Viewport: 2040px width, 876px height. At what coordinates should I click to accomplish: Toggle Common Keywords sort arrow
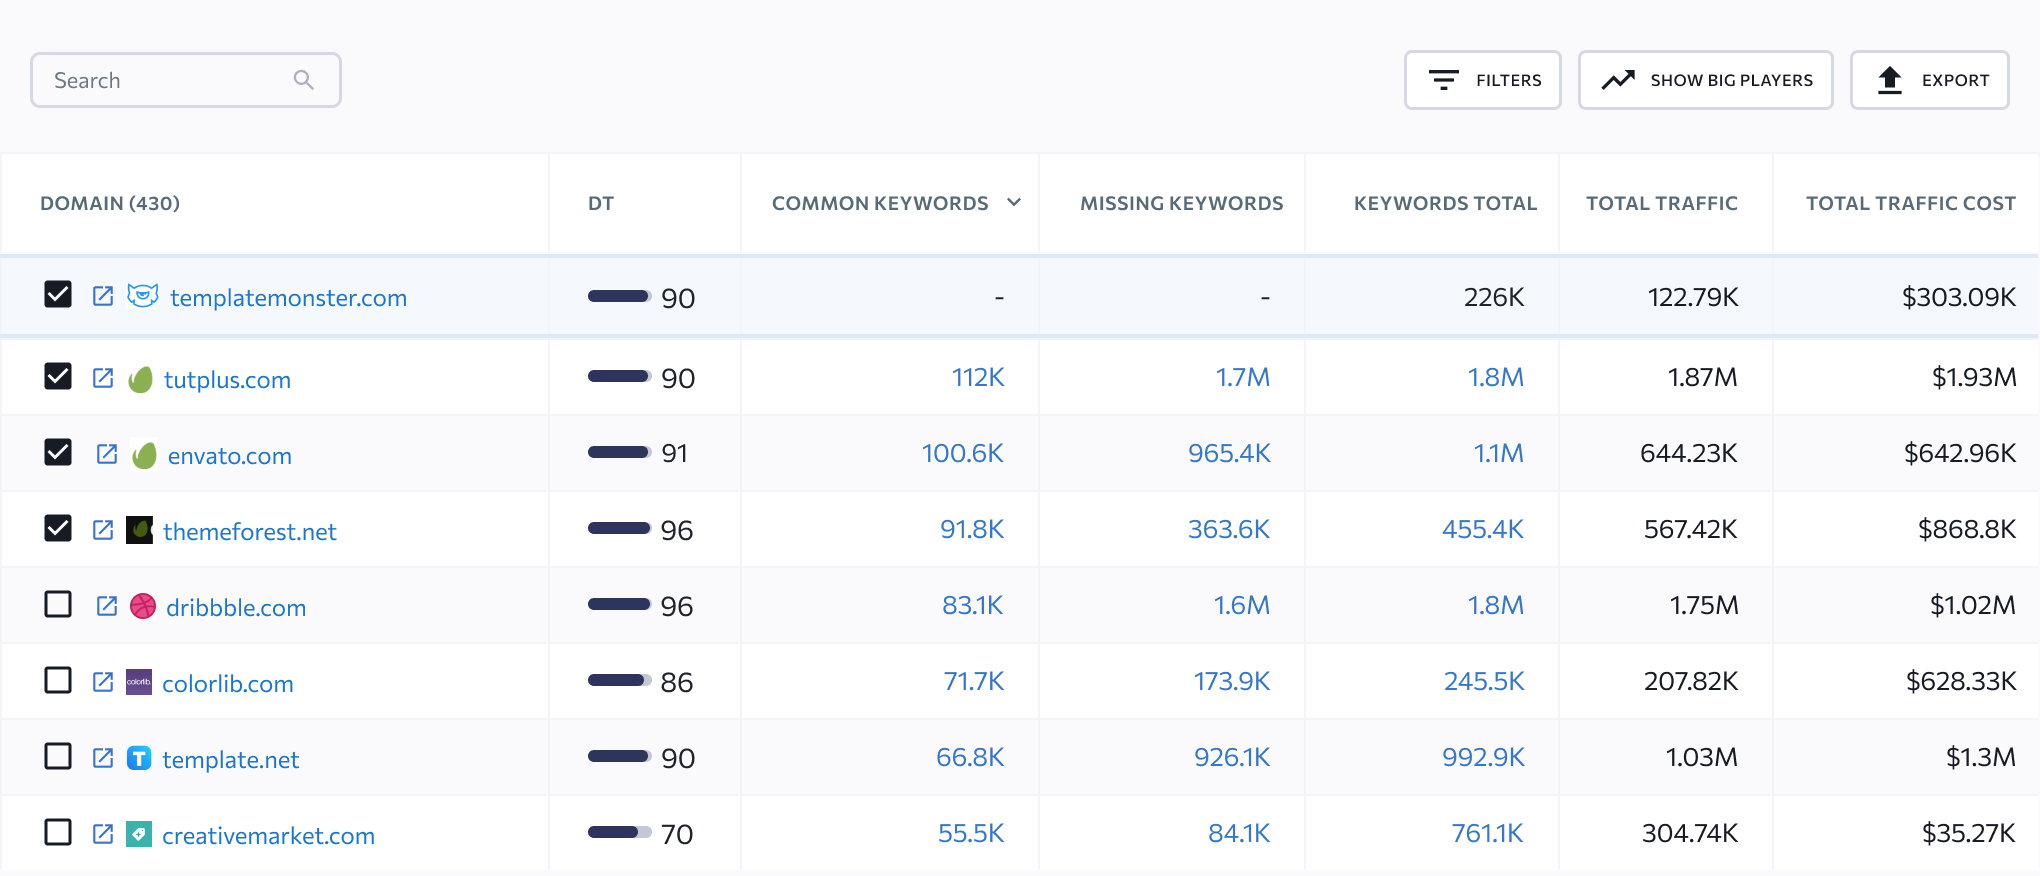click(1014, 202)
